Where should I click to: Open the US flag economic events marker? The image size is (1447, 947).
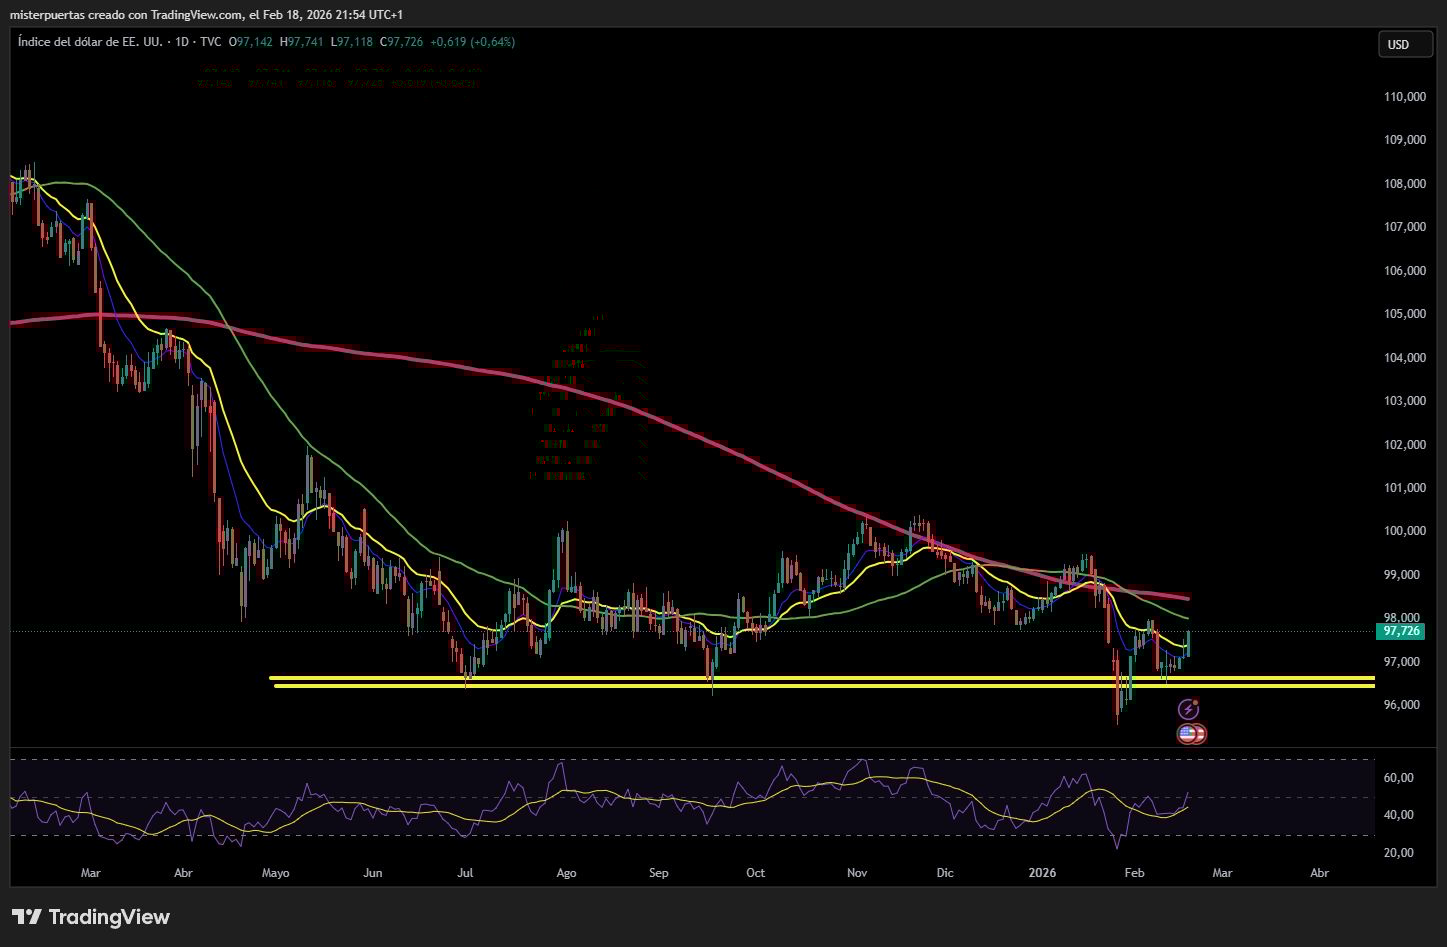[1191, 734]
